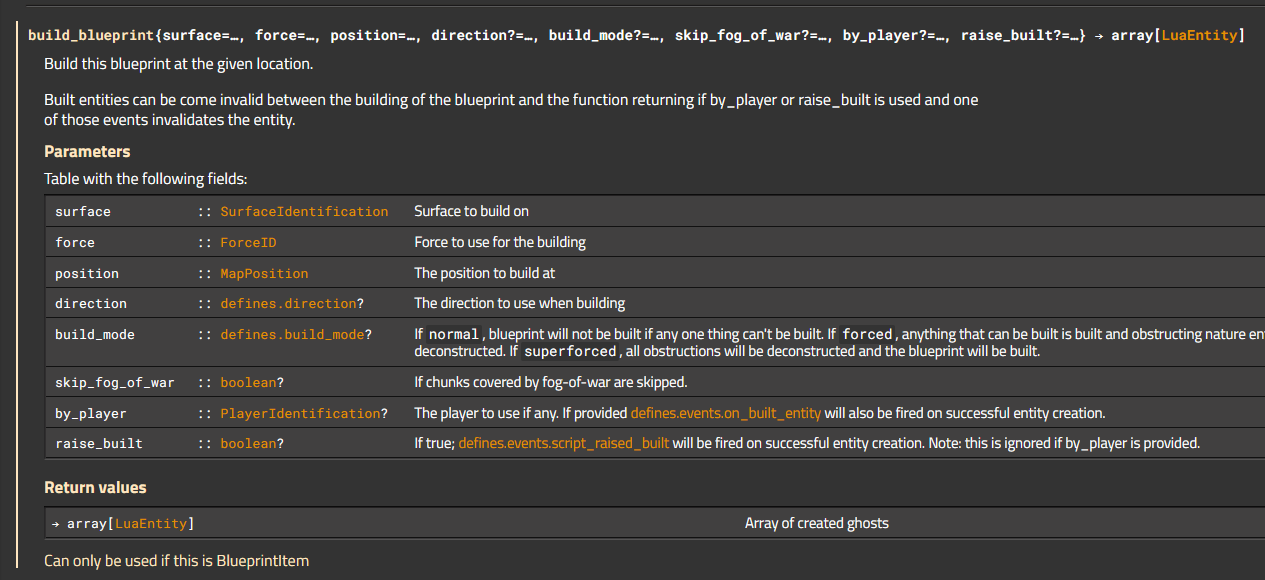Select the skip_fog_of_war parameter name
Screen dimensions: 1265x580
pos(114,383)
